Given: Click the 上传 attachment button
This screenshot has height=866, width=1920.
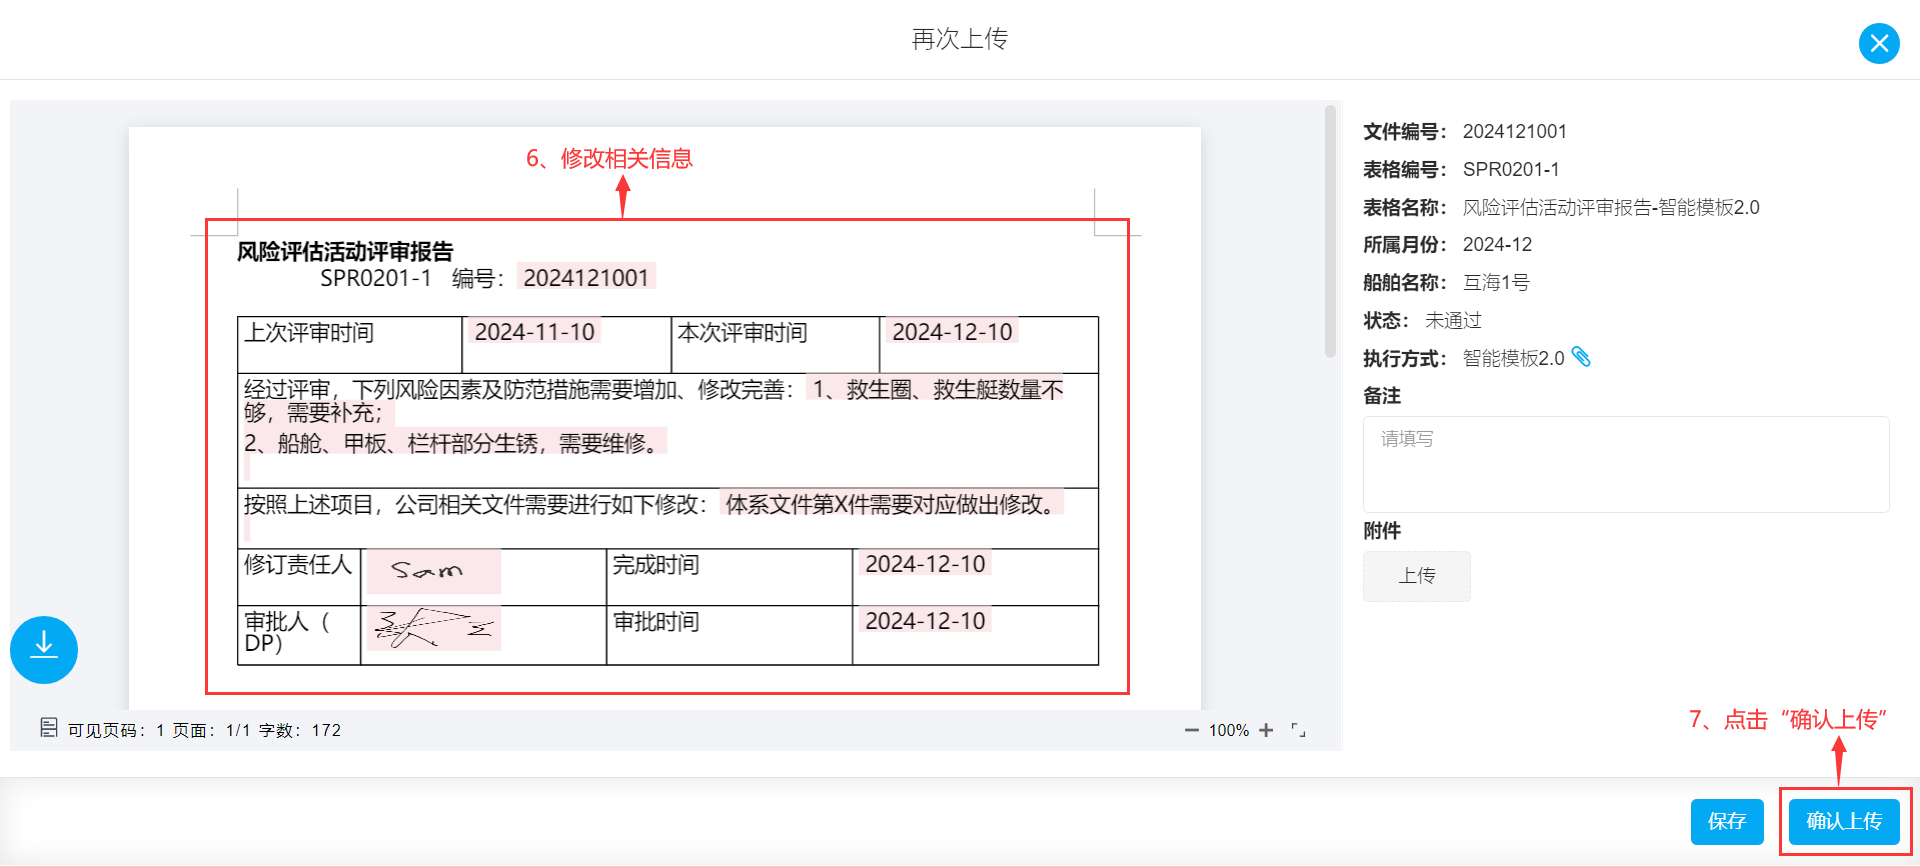Looking at the screenshot, I should [1416, 576].
